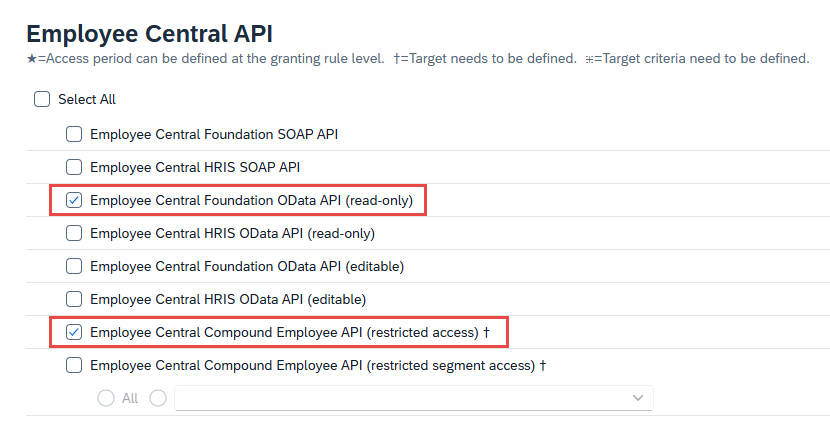Check Compound Employee API (restricted segment access) checkbox
Viewport: 830px width, 441px height.
74,365
